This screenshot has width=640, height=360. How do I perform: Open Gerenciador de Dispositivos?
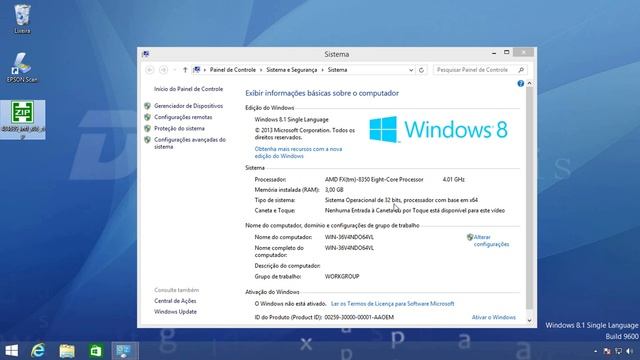coord(189,106)
